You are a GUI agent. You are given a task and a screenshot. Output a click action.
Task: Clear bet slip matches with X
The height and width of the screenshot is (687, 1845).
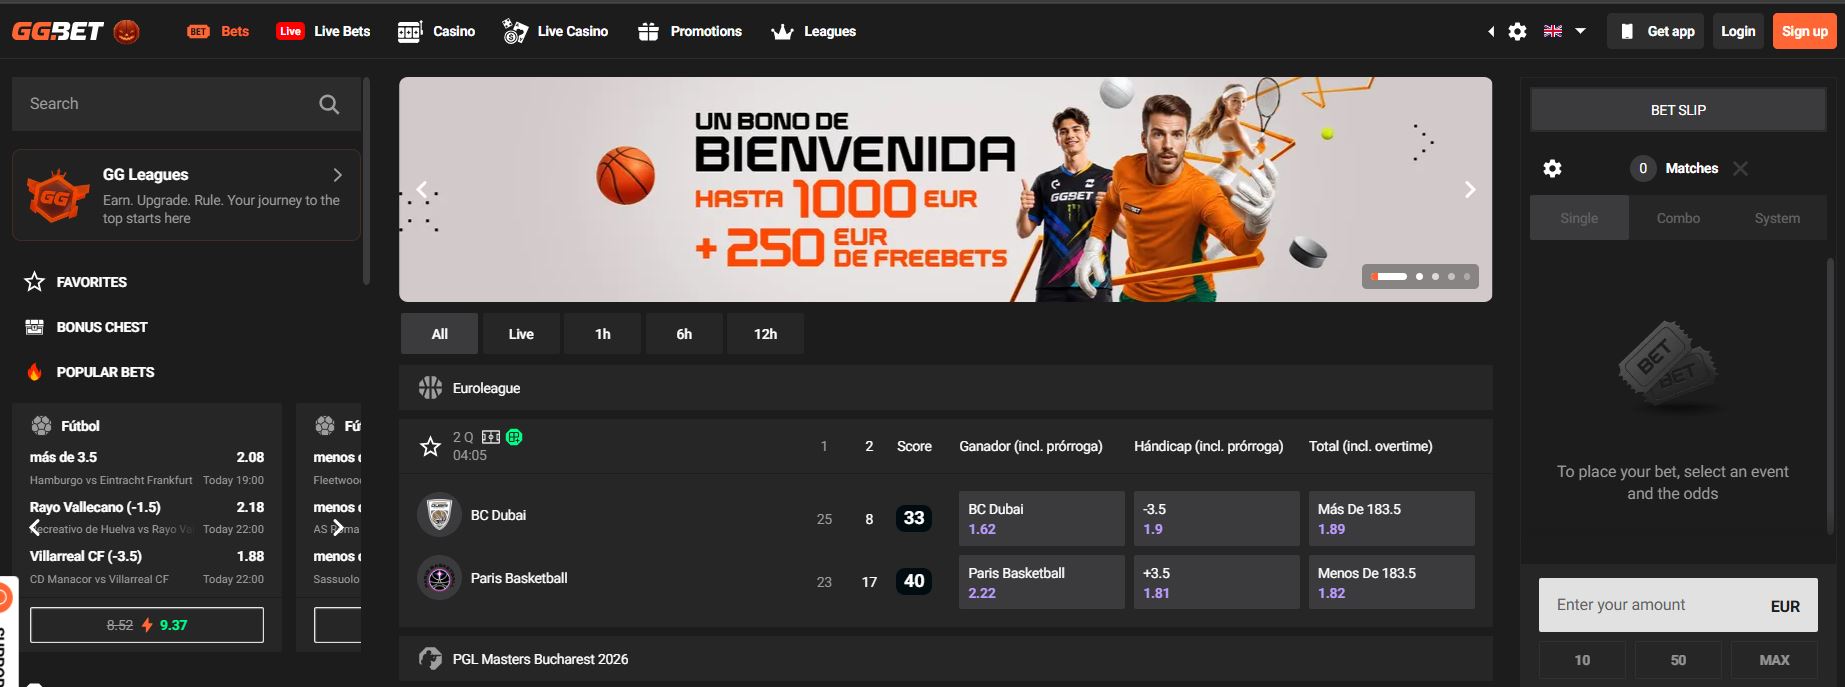pos(1740,168)
